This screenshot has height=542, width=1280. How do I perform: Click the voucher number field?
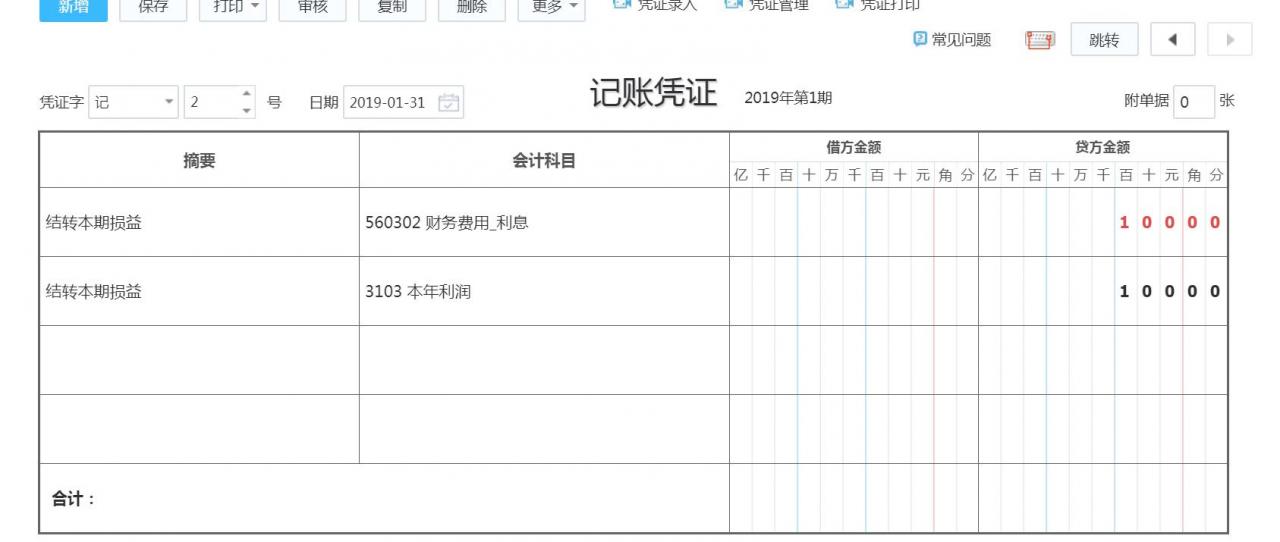point(212,102)
